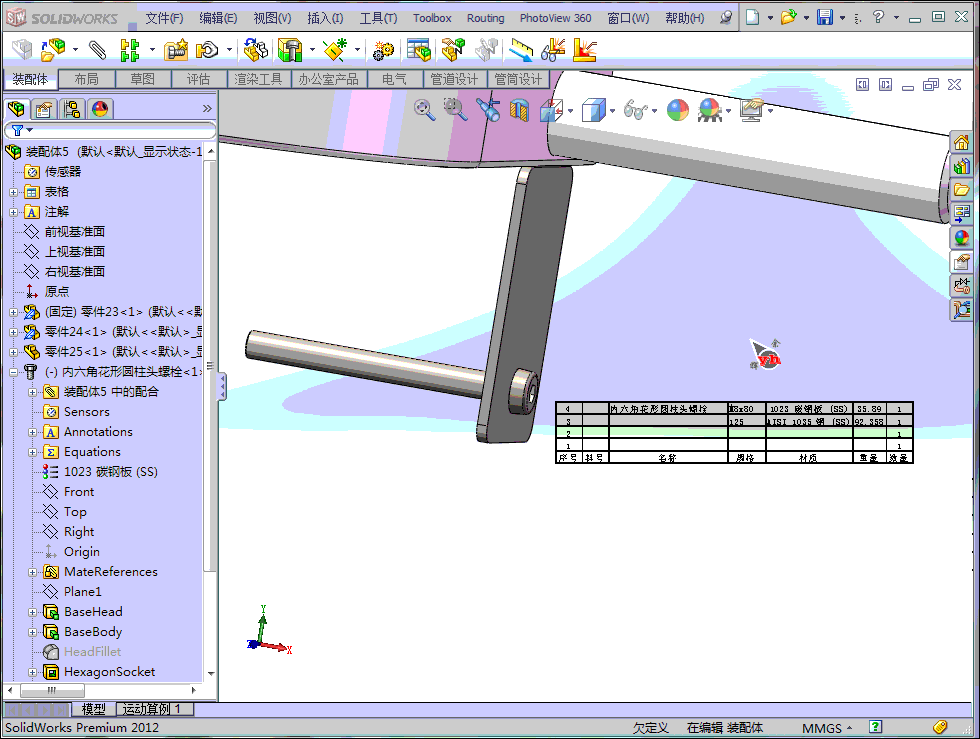
Task: Open the 插入(I) menu
Action: tap(325, 18)
